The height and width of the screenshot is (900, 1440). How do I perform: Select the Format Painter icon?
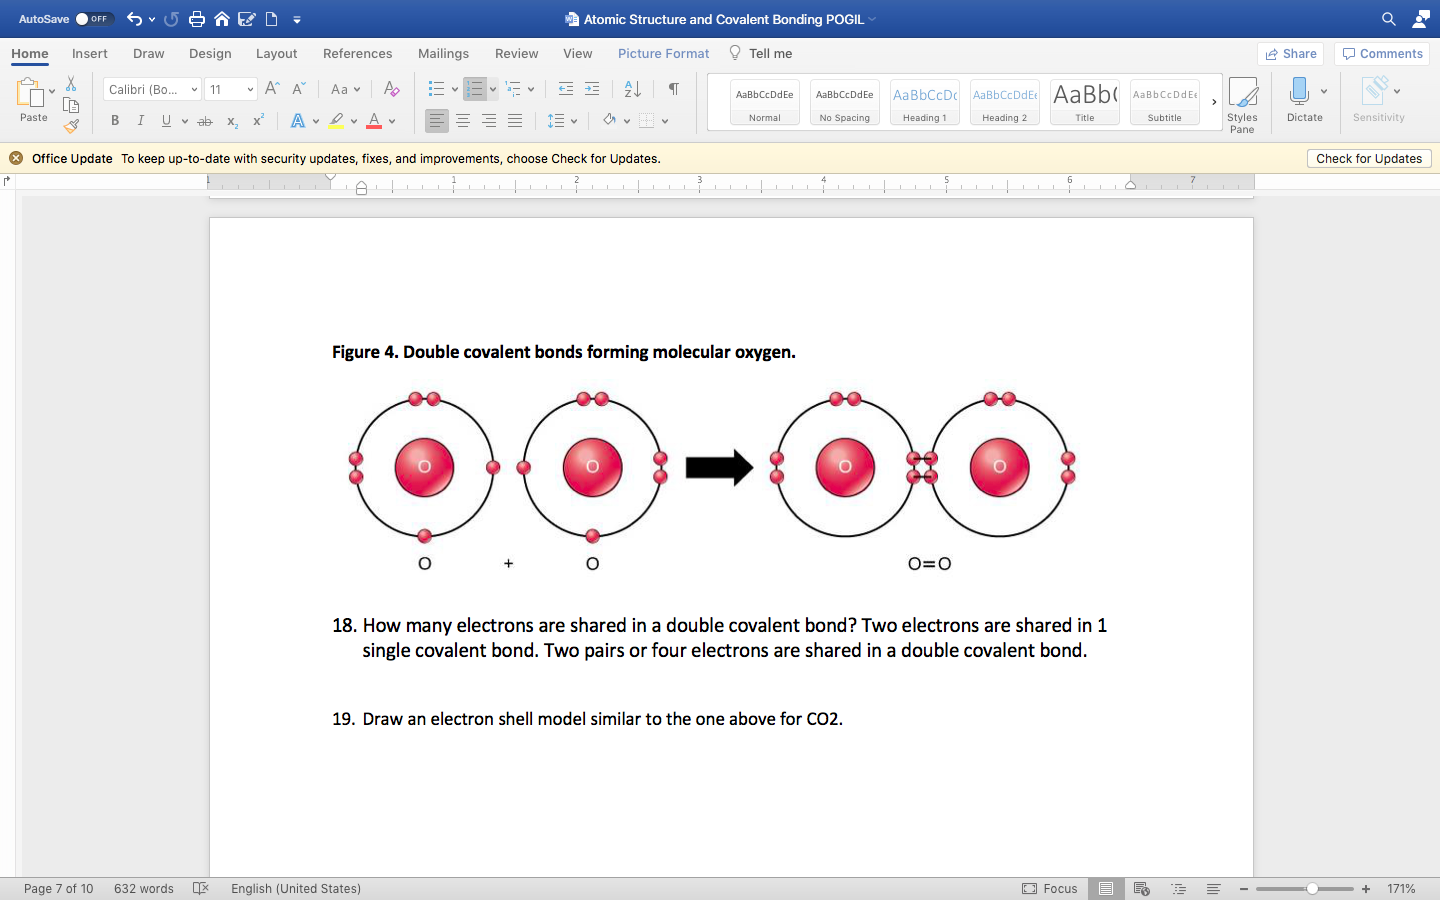70,125
